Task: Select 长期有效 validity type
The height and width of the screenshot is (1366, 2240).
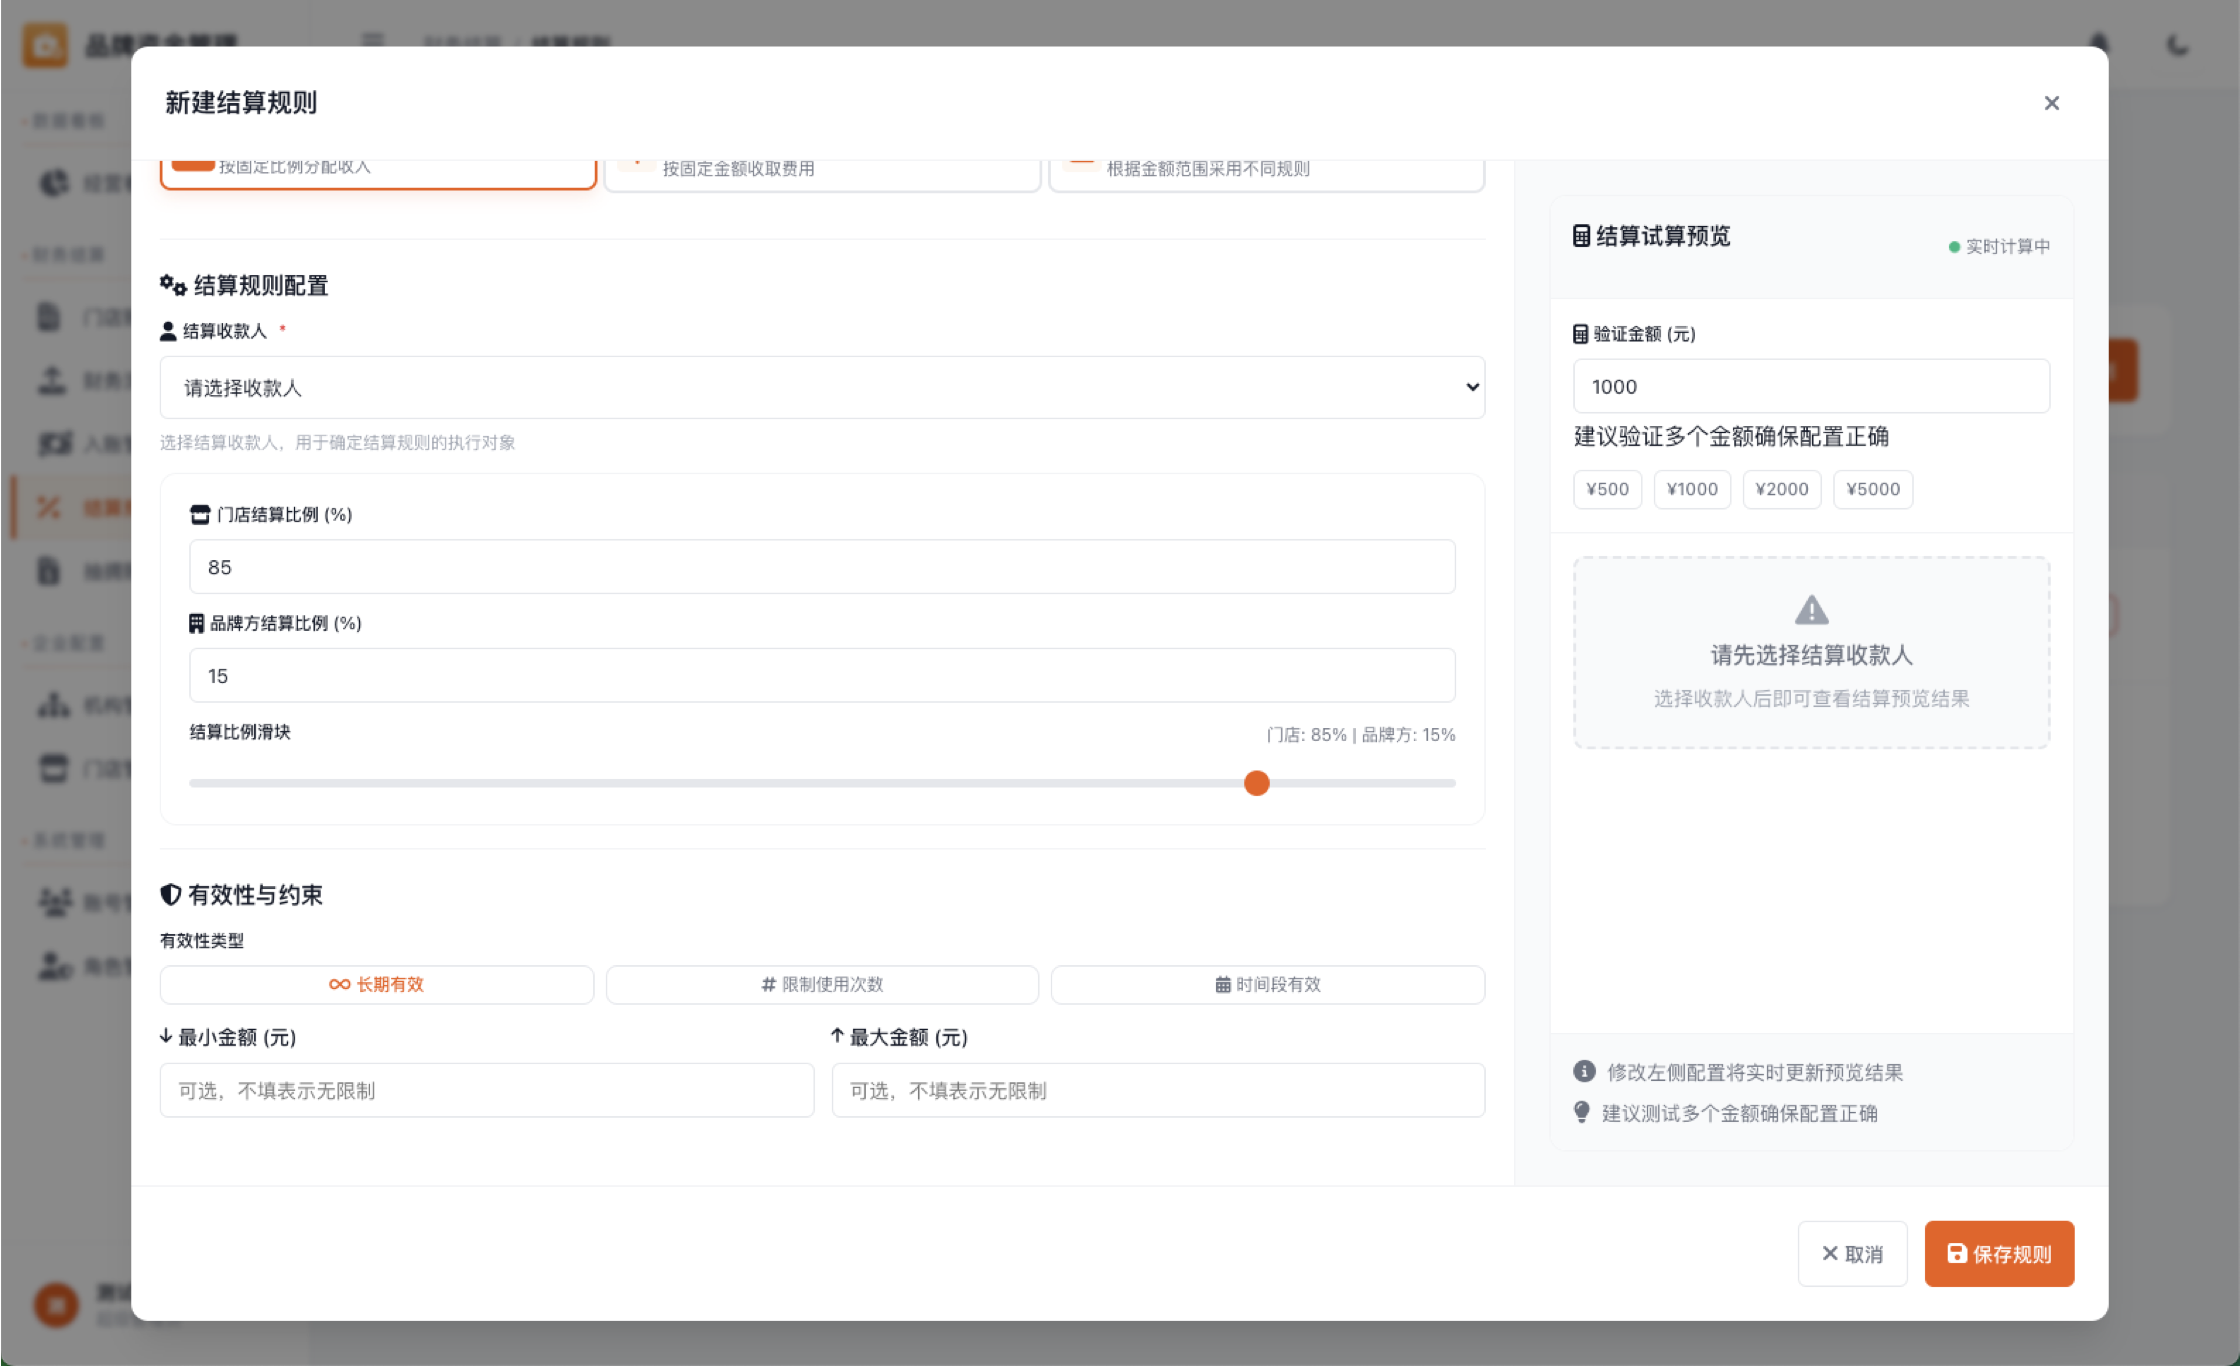Action: [377, 985]
